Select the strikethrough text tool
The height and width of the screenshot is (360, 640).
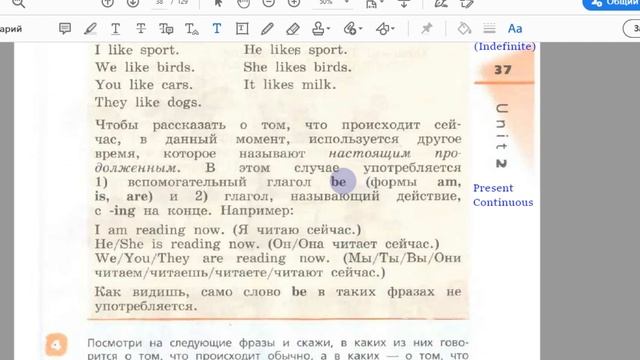click(141, 29)
